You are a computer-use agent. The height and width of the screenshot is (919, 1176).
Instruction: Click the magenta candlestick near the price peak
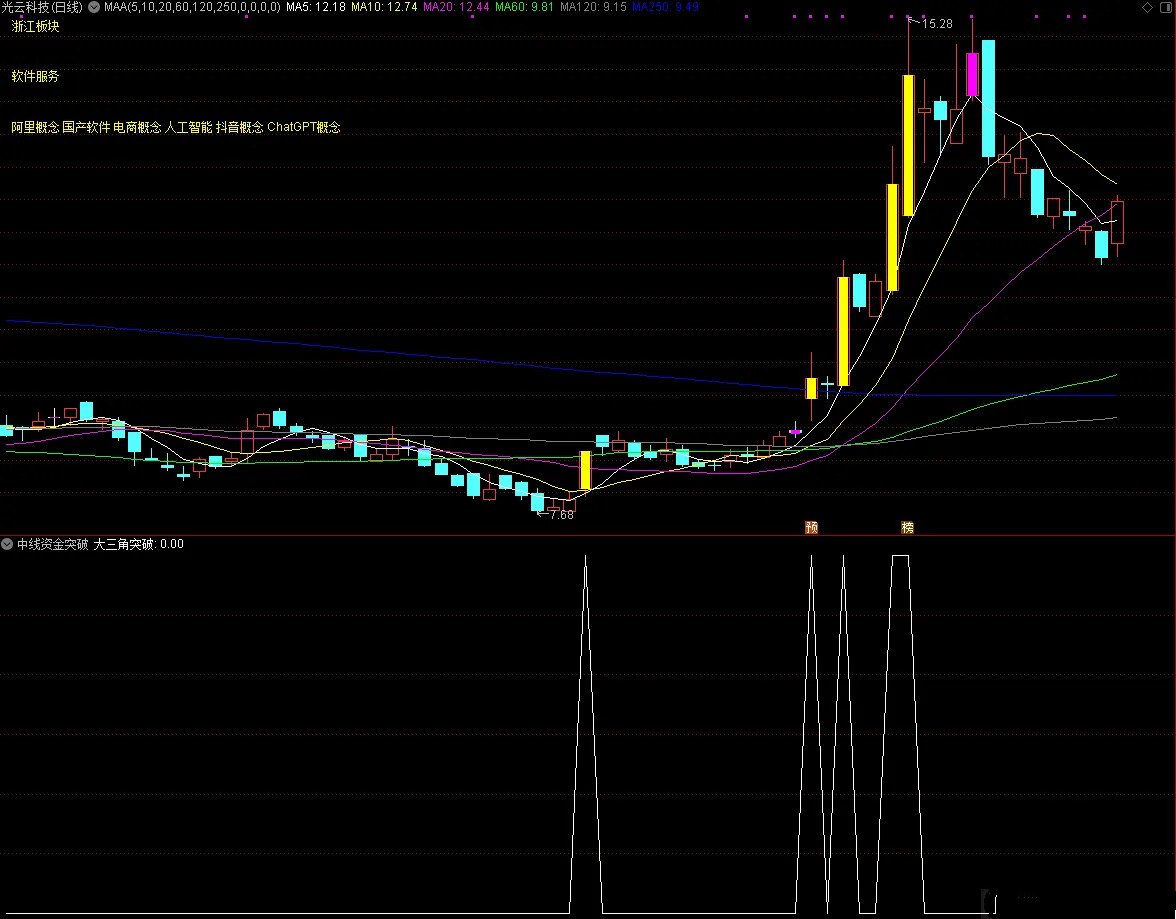tap(973, 74)
